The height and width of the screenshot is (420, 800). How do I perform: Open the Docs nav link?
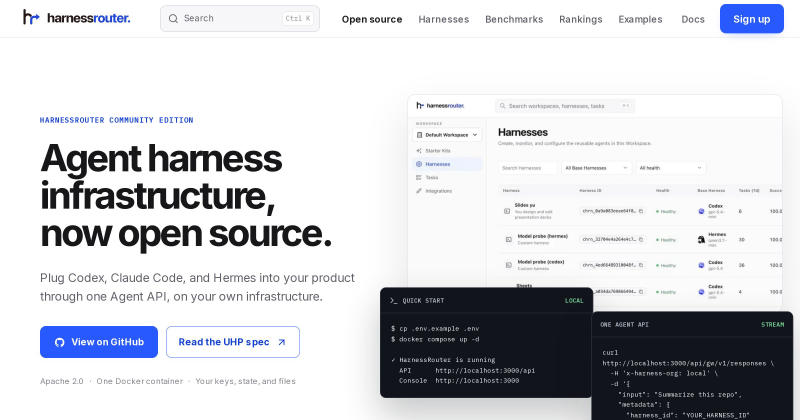click(693, 19)
